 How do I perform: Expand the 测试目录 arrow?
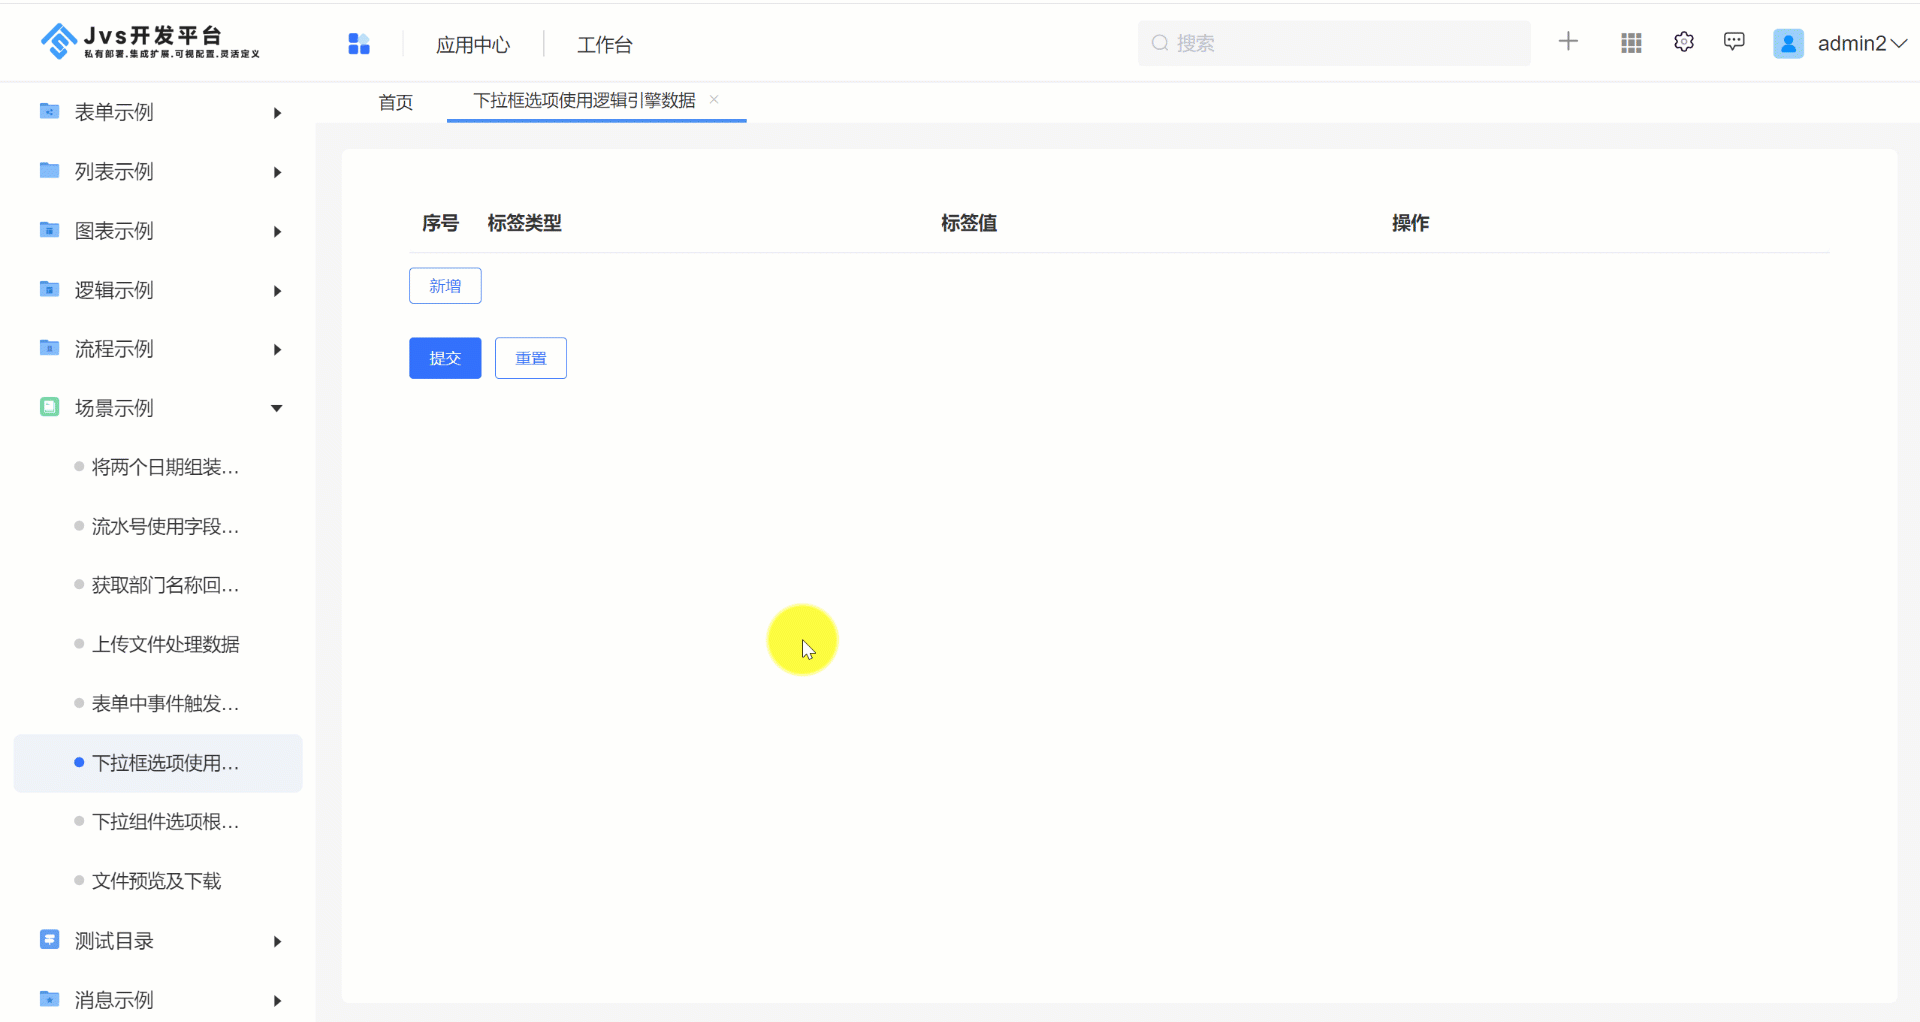(277, 942)
